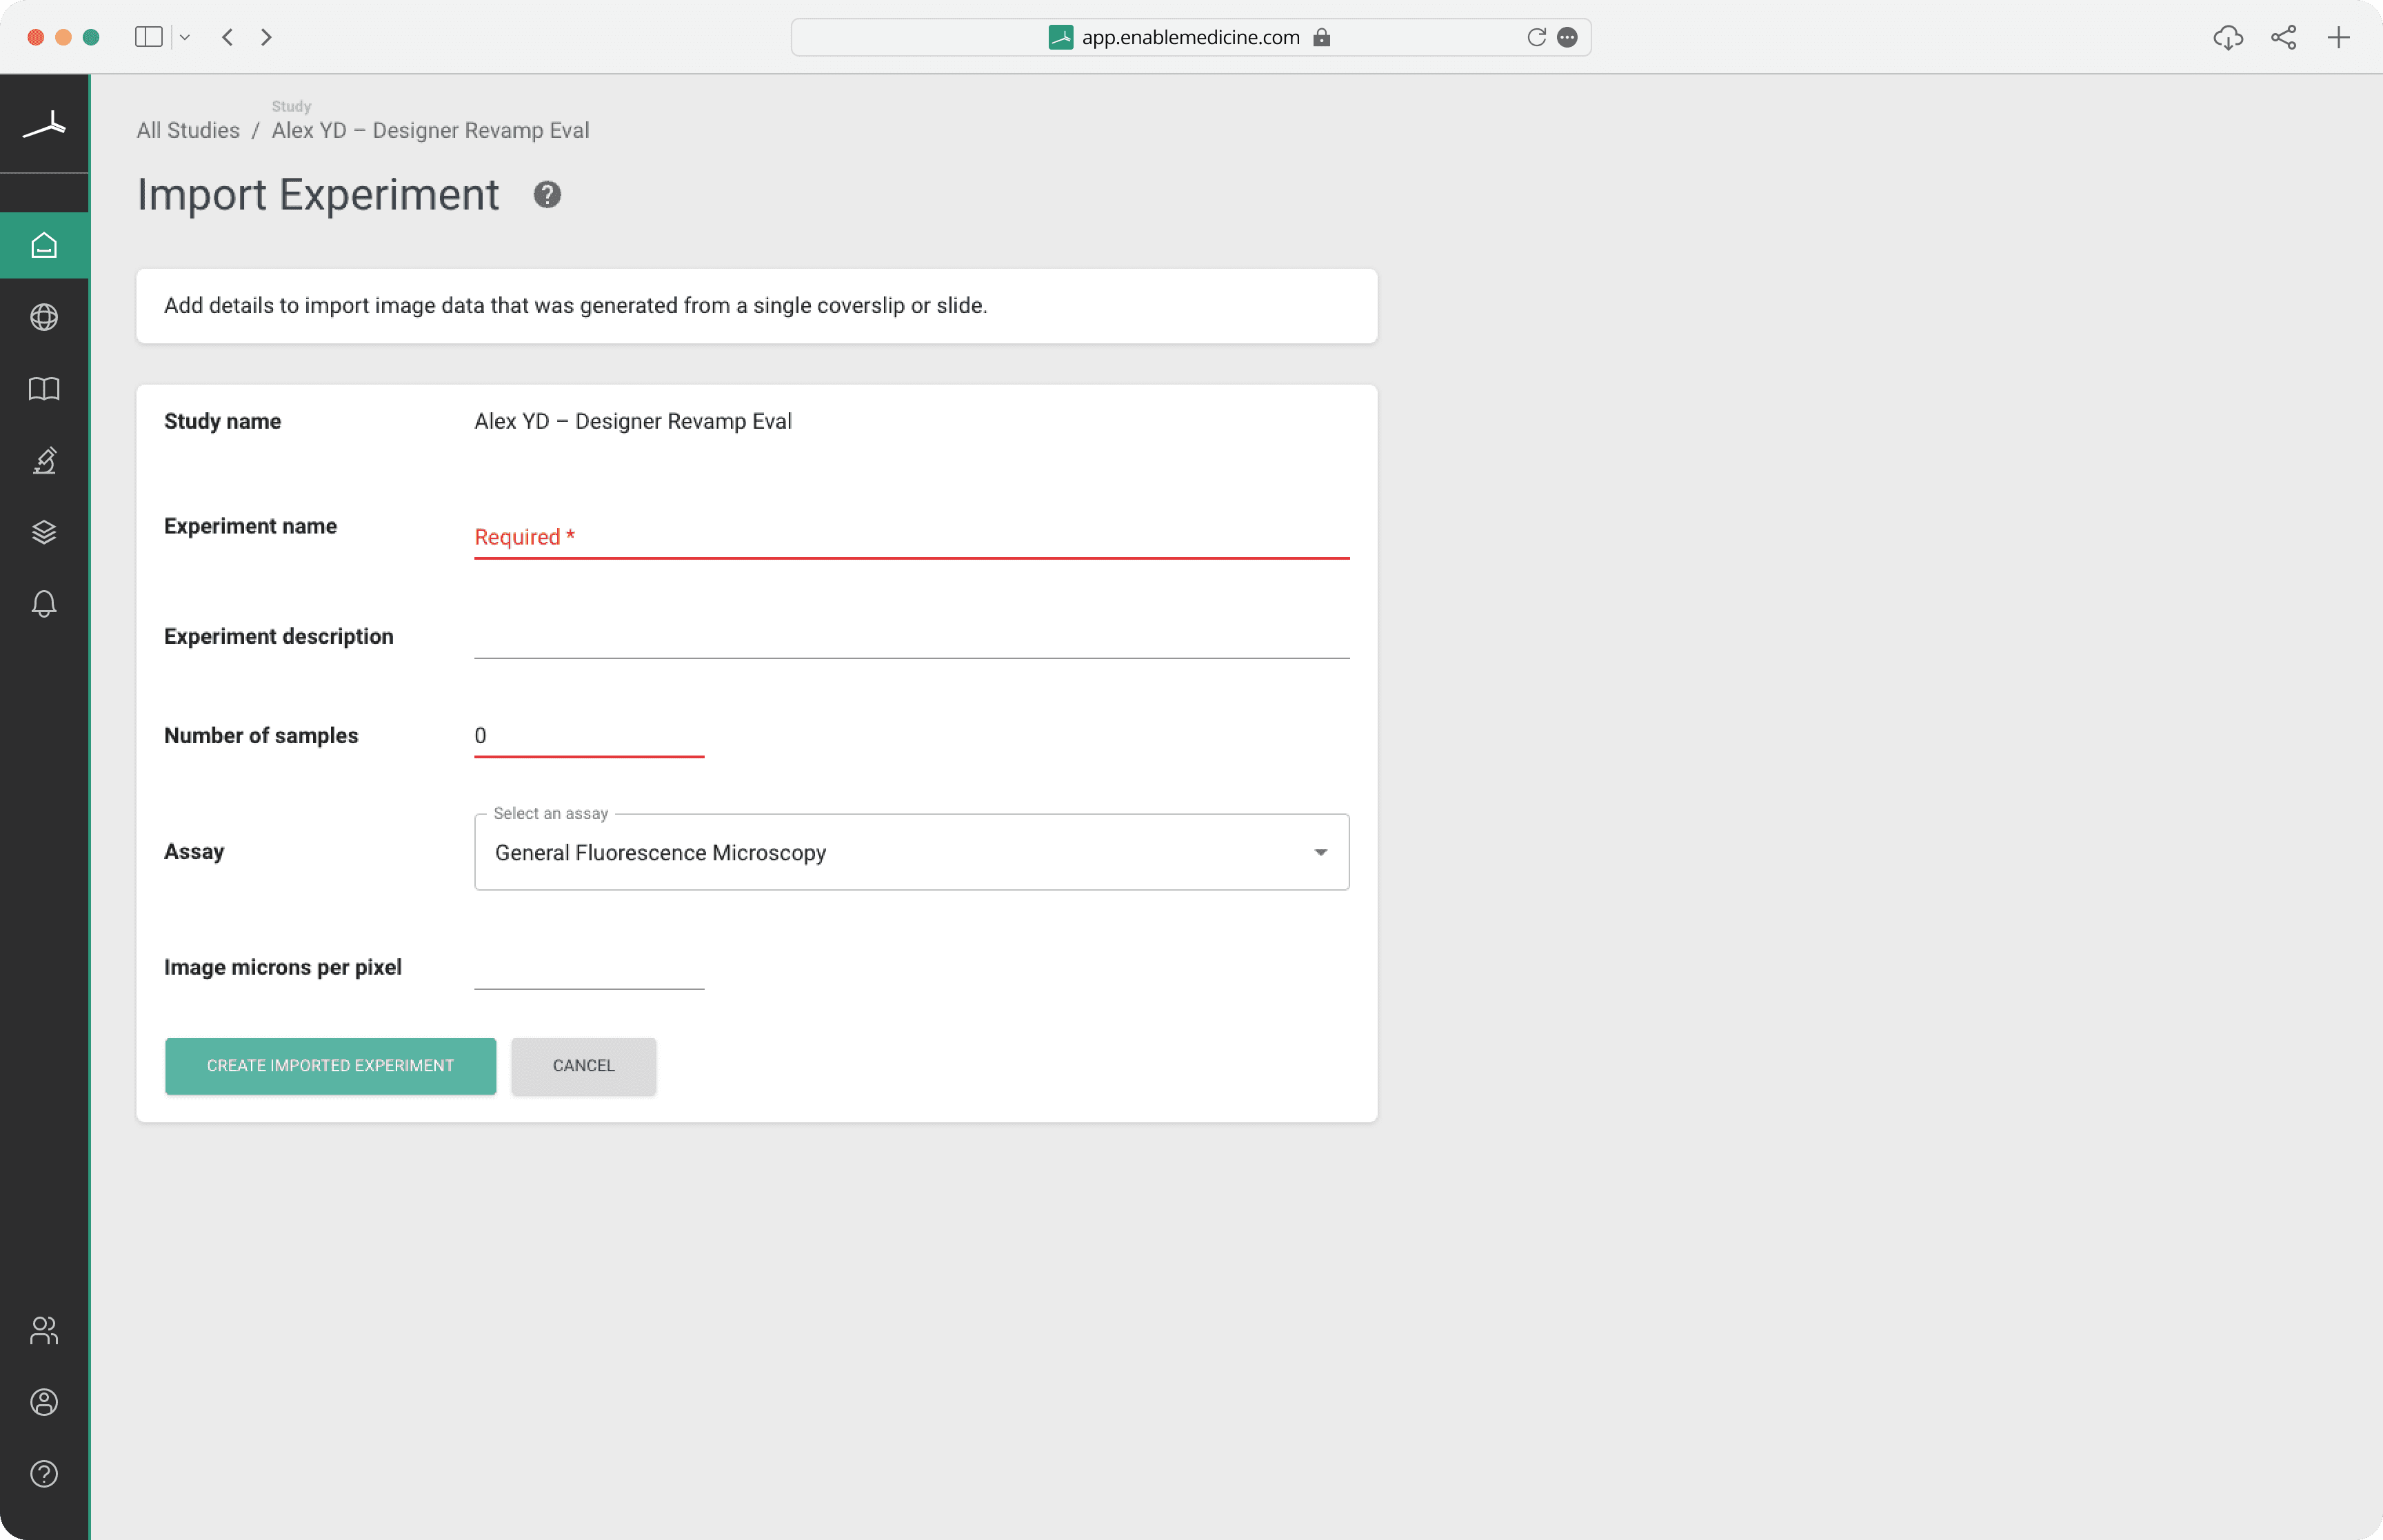The image size is (2383, 1540).
Task: Open the home icon in sidebar
Action: click(44, 245)
